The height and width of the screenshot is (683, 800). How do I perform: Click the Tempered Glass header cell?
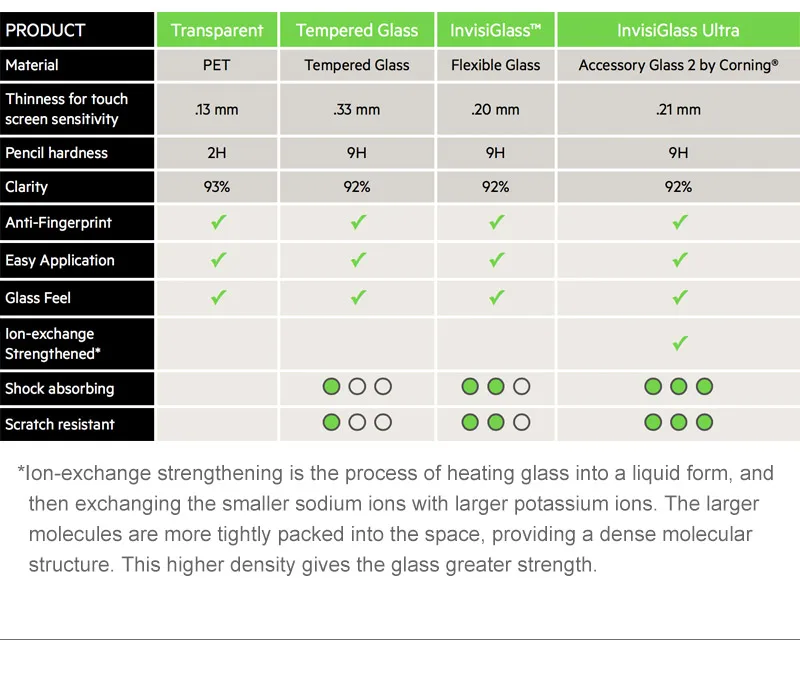pos(357,30)
